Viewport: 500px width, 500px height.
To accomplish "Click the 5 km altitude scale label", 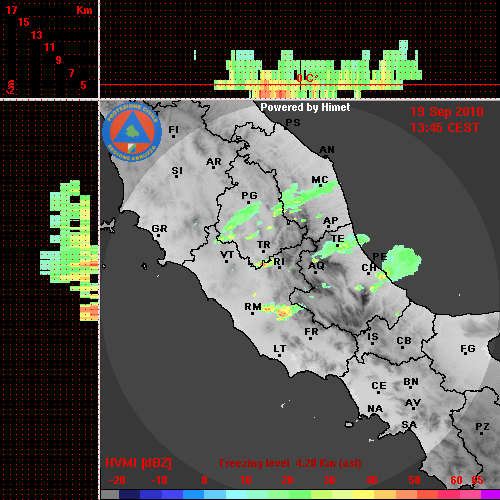I will pos(83,85).
